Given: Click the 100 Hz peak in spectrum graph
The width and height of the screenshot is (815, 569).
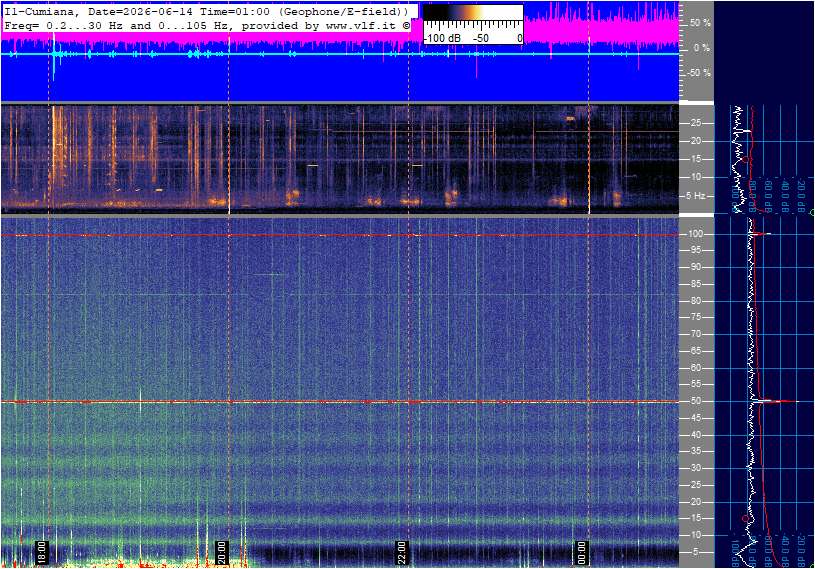Looking at the screenshot, I should (762, 234).
